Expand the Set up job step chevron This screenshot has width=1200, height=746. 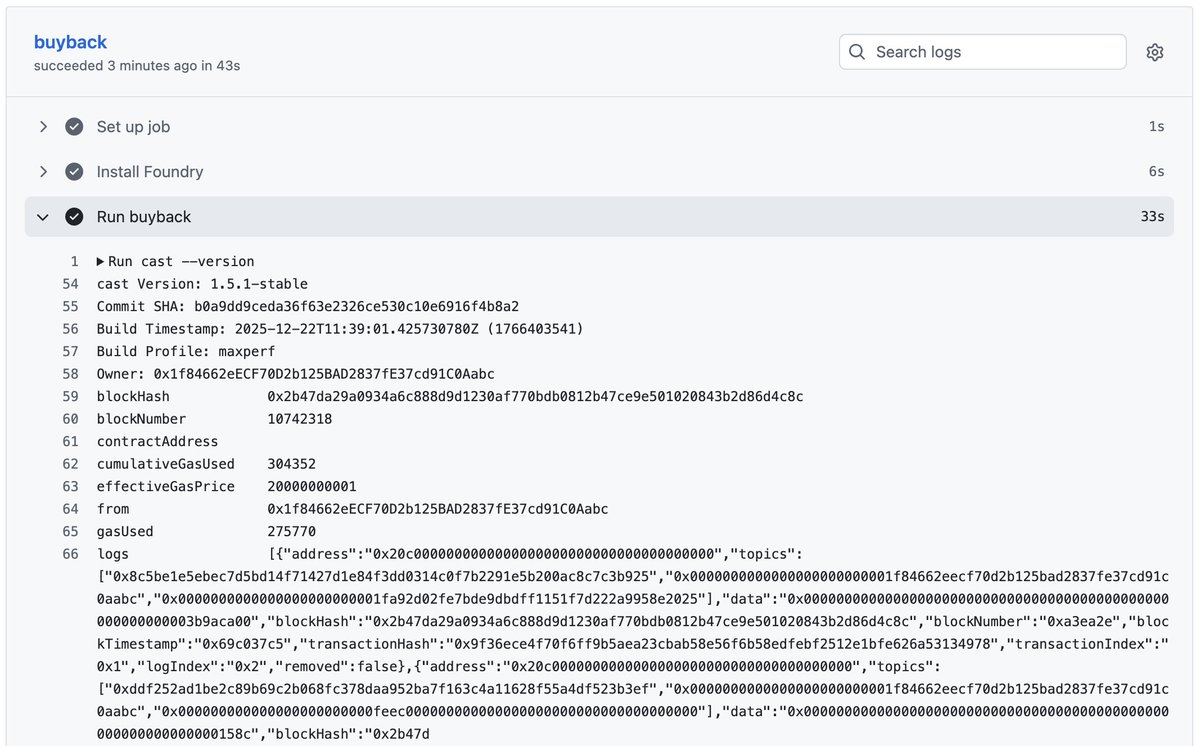(x=43, y=127)
